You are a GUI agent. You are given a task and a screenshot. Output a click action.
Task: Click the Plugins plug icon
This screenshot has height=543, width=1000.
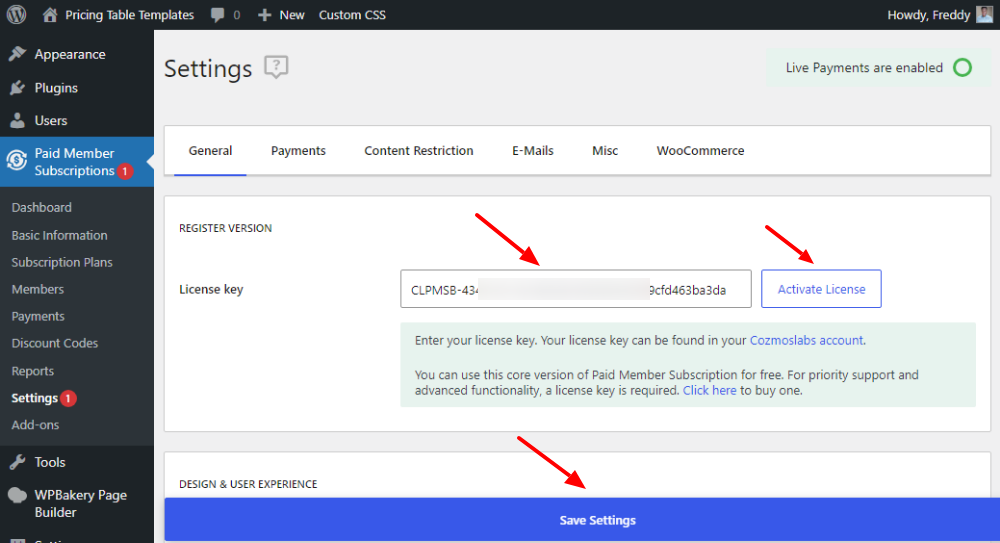coord(17,87)
